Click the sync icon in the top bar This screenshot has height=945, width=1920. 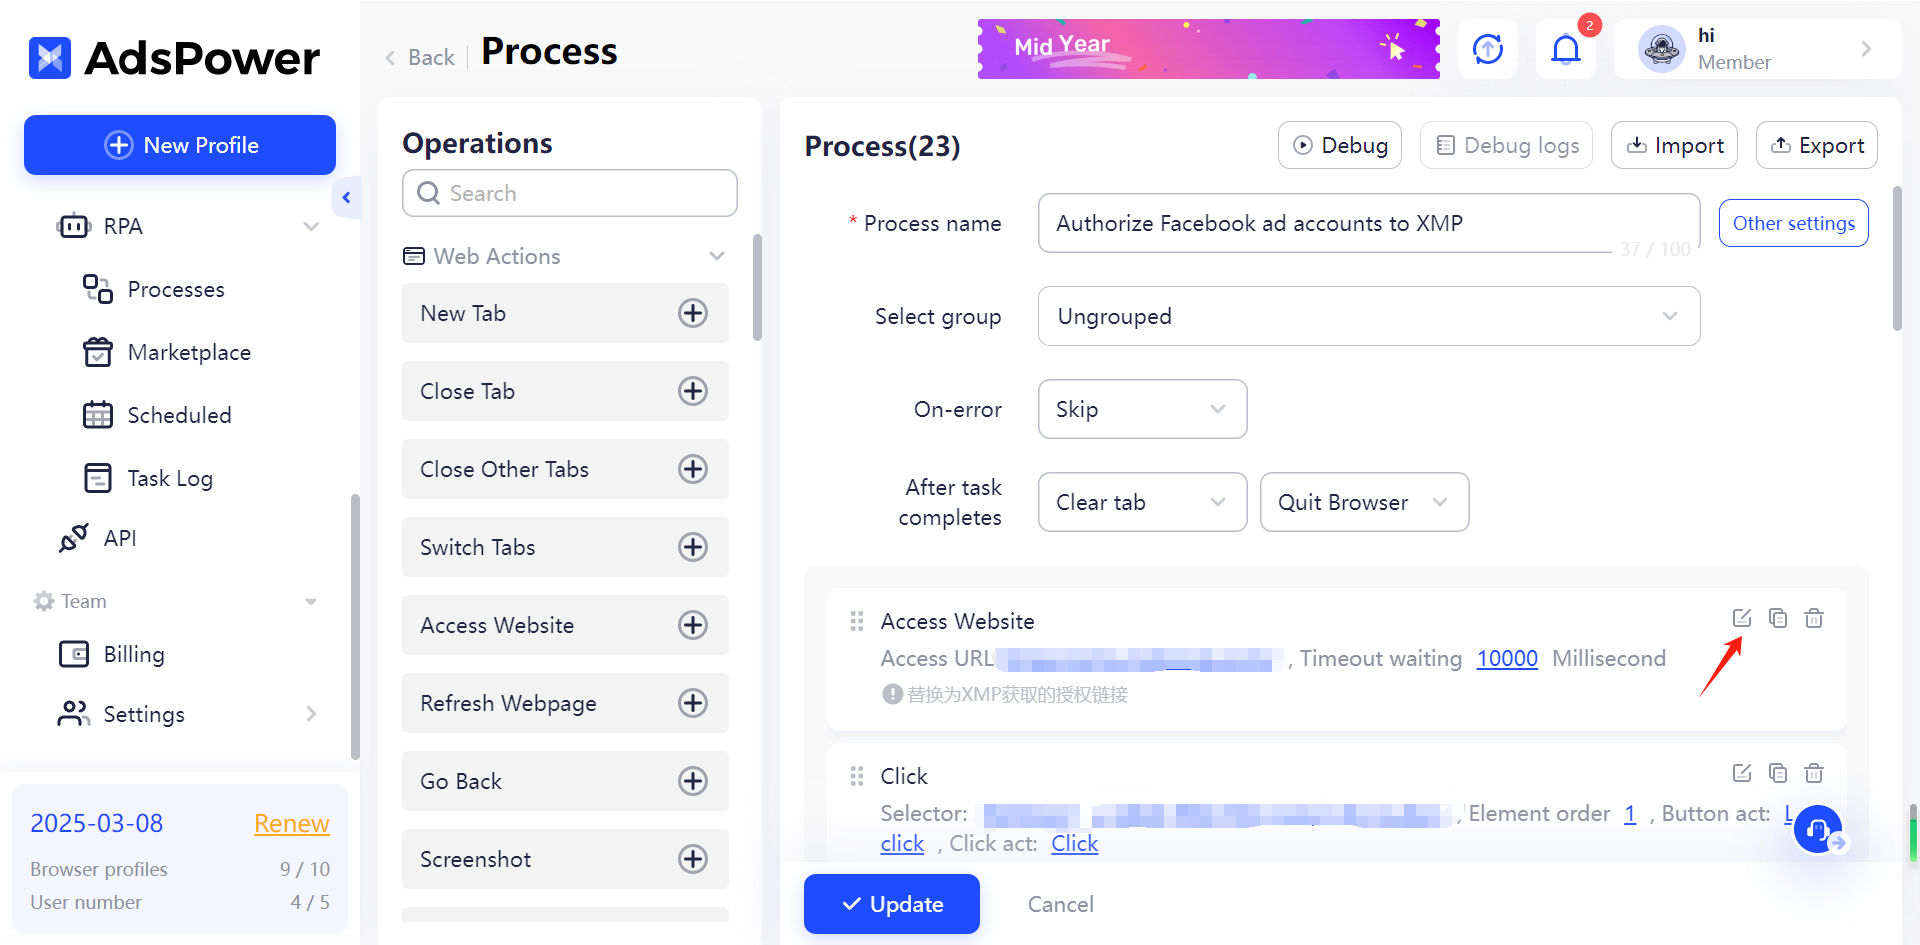[1487, 48]
